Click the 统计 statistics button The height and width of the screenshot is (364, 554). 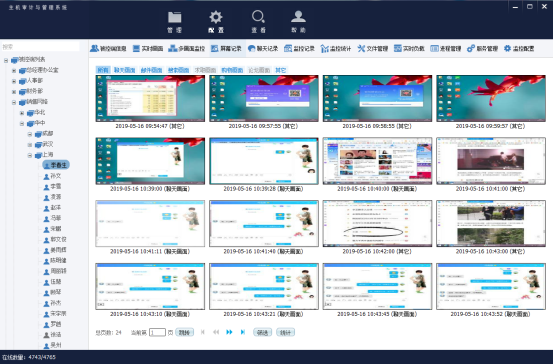(x=285, y=333)
